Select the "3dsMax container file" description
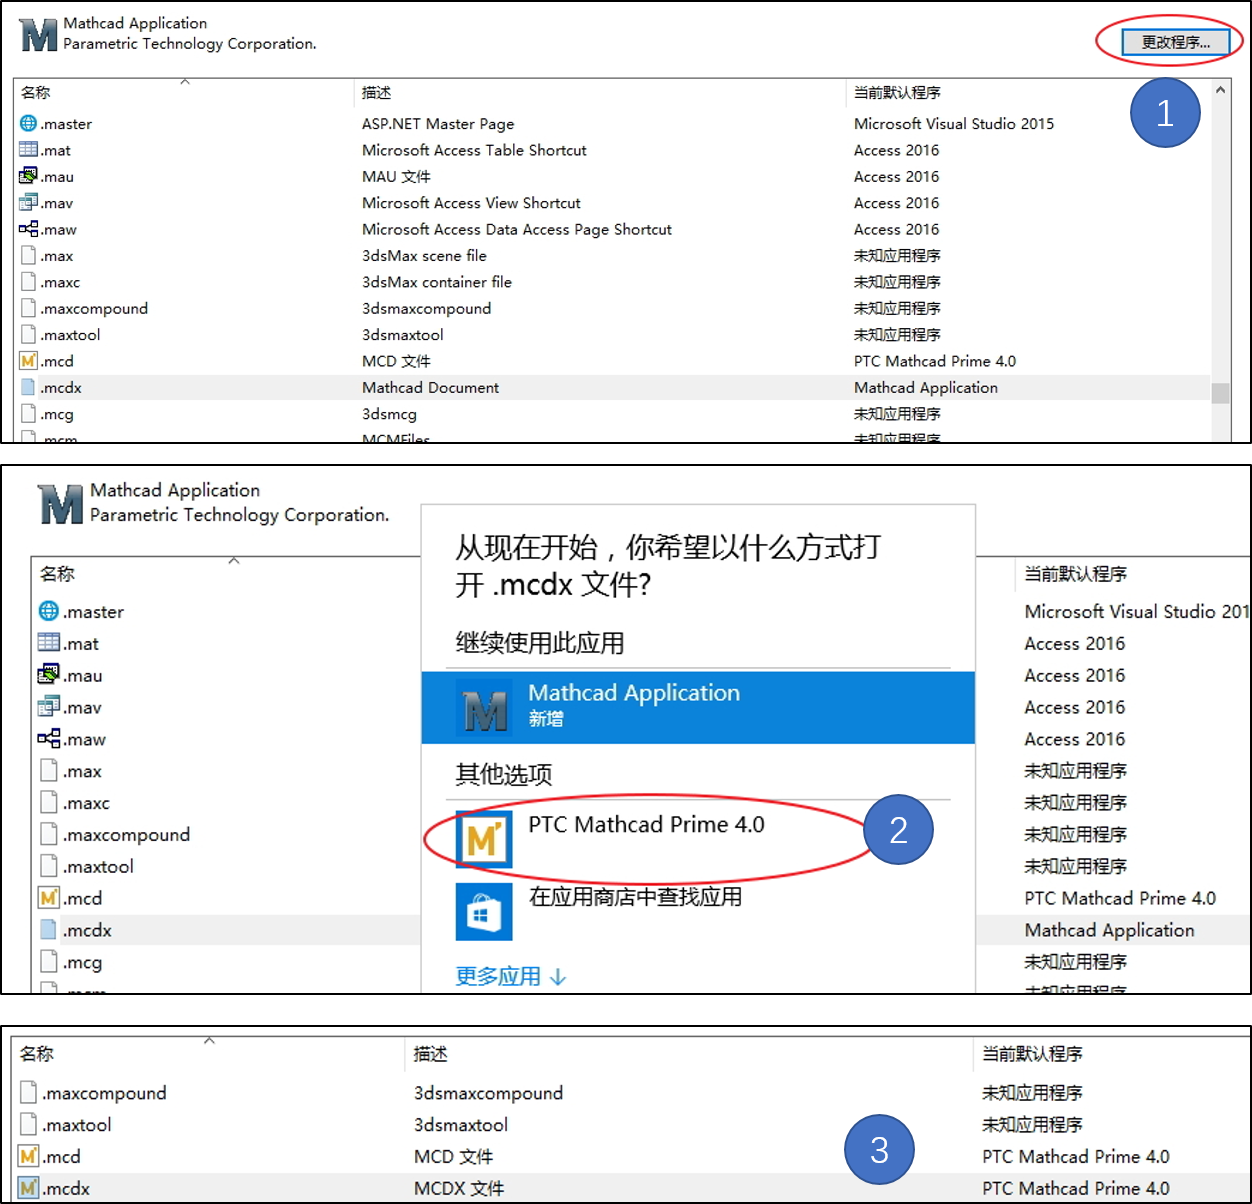 tap(437, 282)
